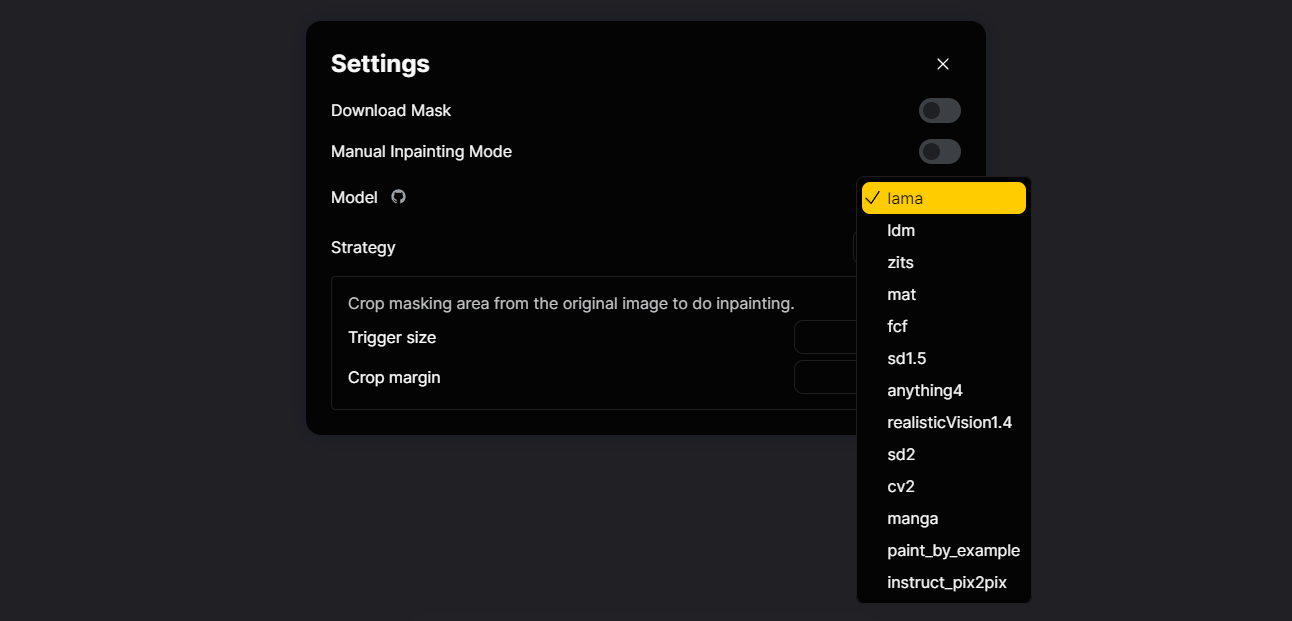Open the Model GitHub link icon
The height and width of the screenshot is (621, 1292).
(x=398, y=197)
